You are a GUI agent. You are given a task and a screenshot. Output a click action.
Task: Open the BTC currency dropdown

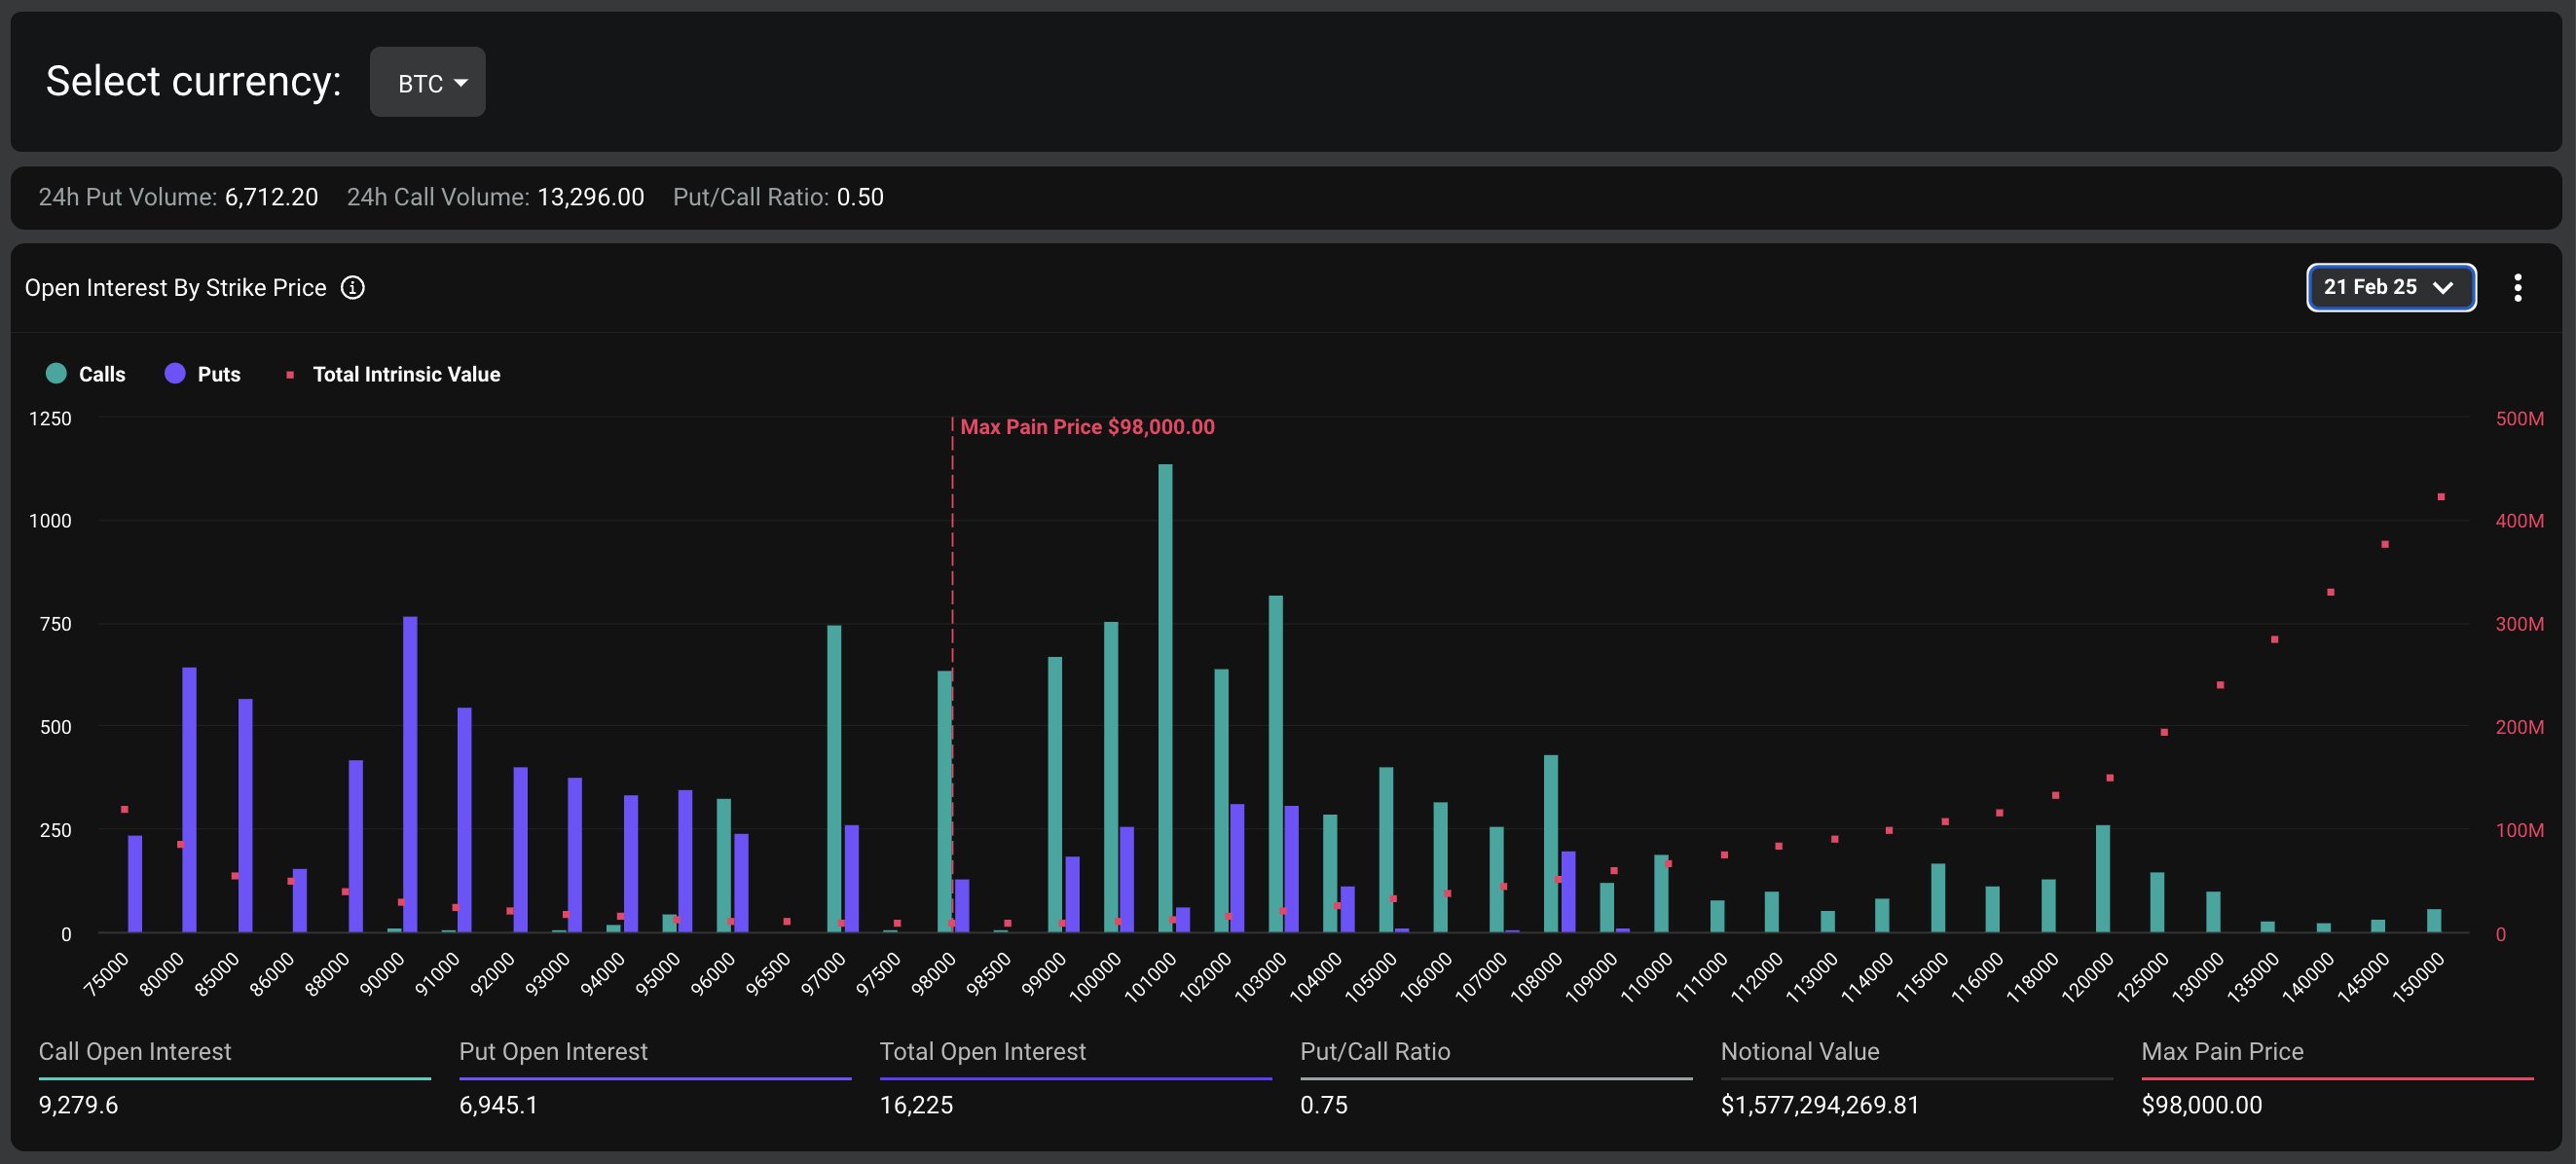click(x=428, y=83)
